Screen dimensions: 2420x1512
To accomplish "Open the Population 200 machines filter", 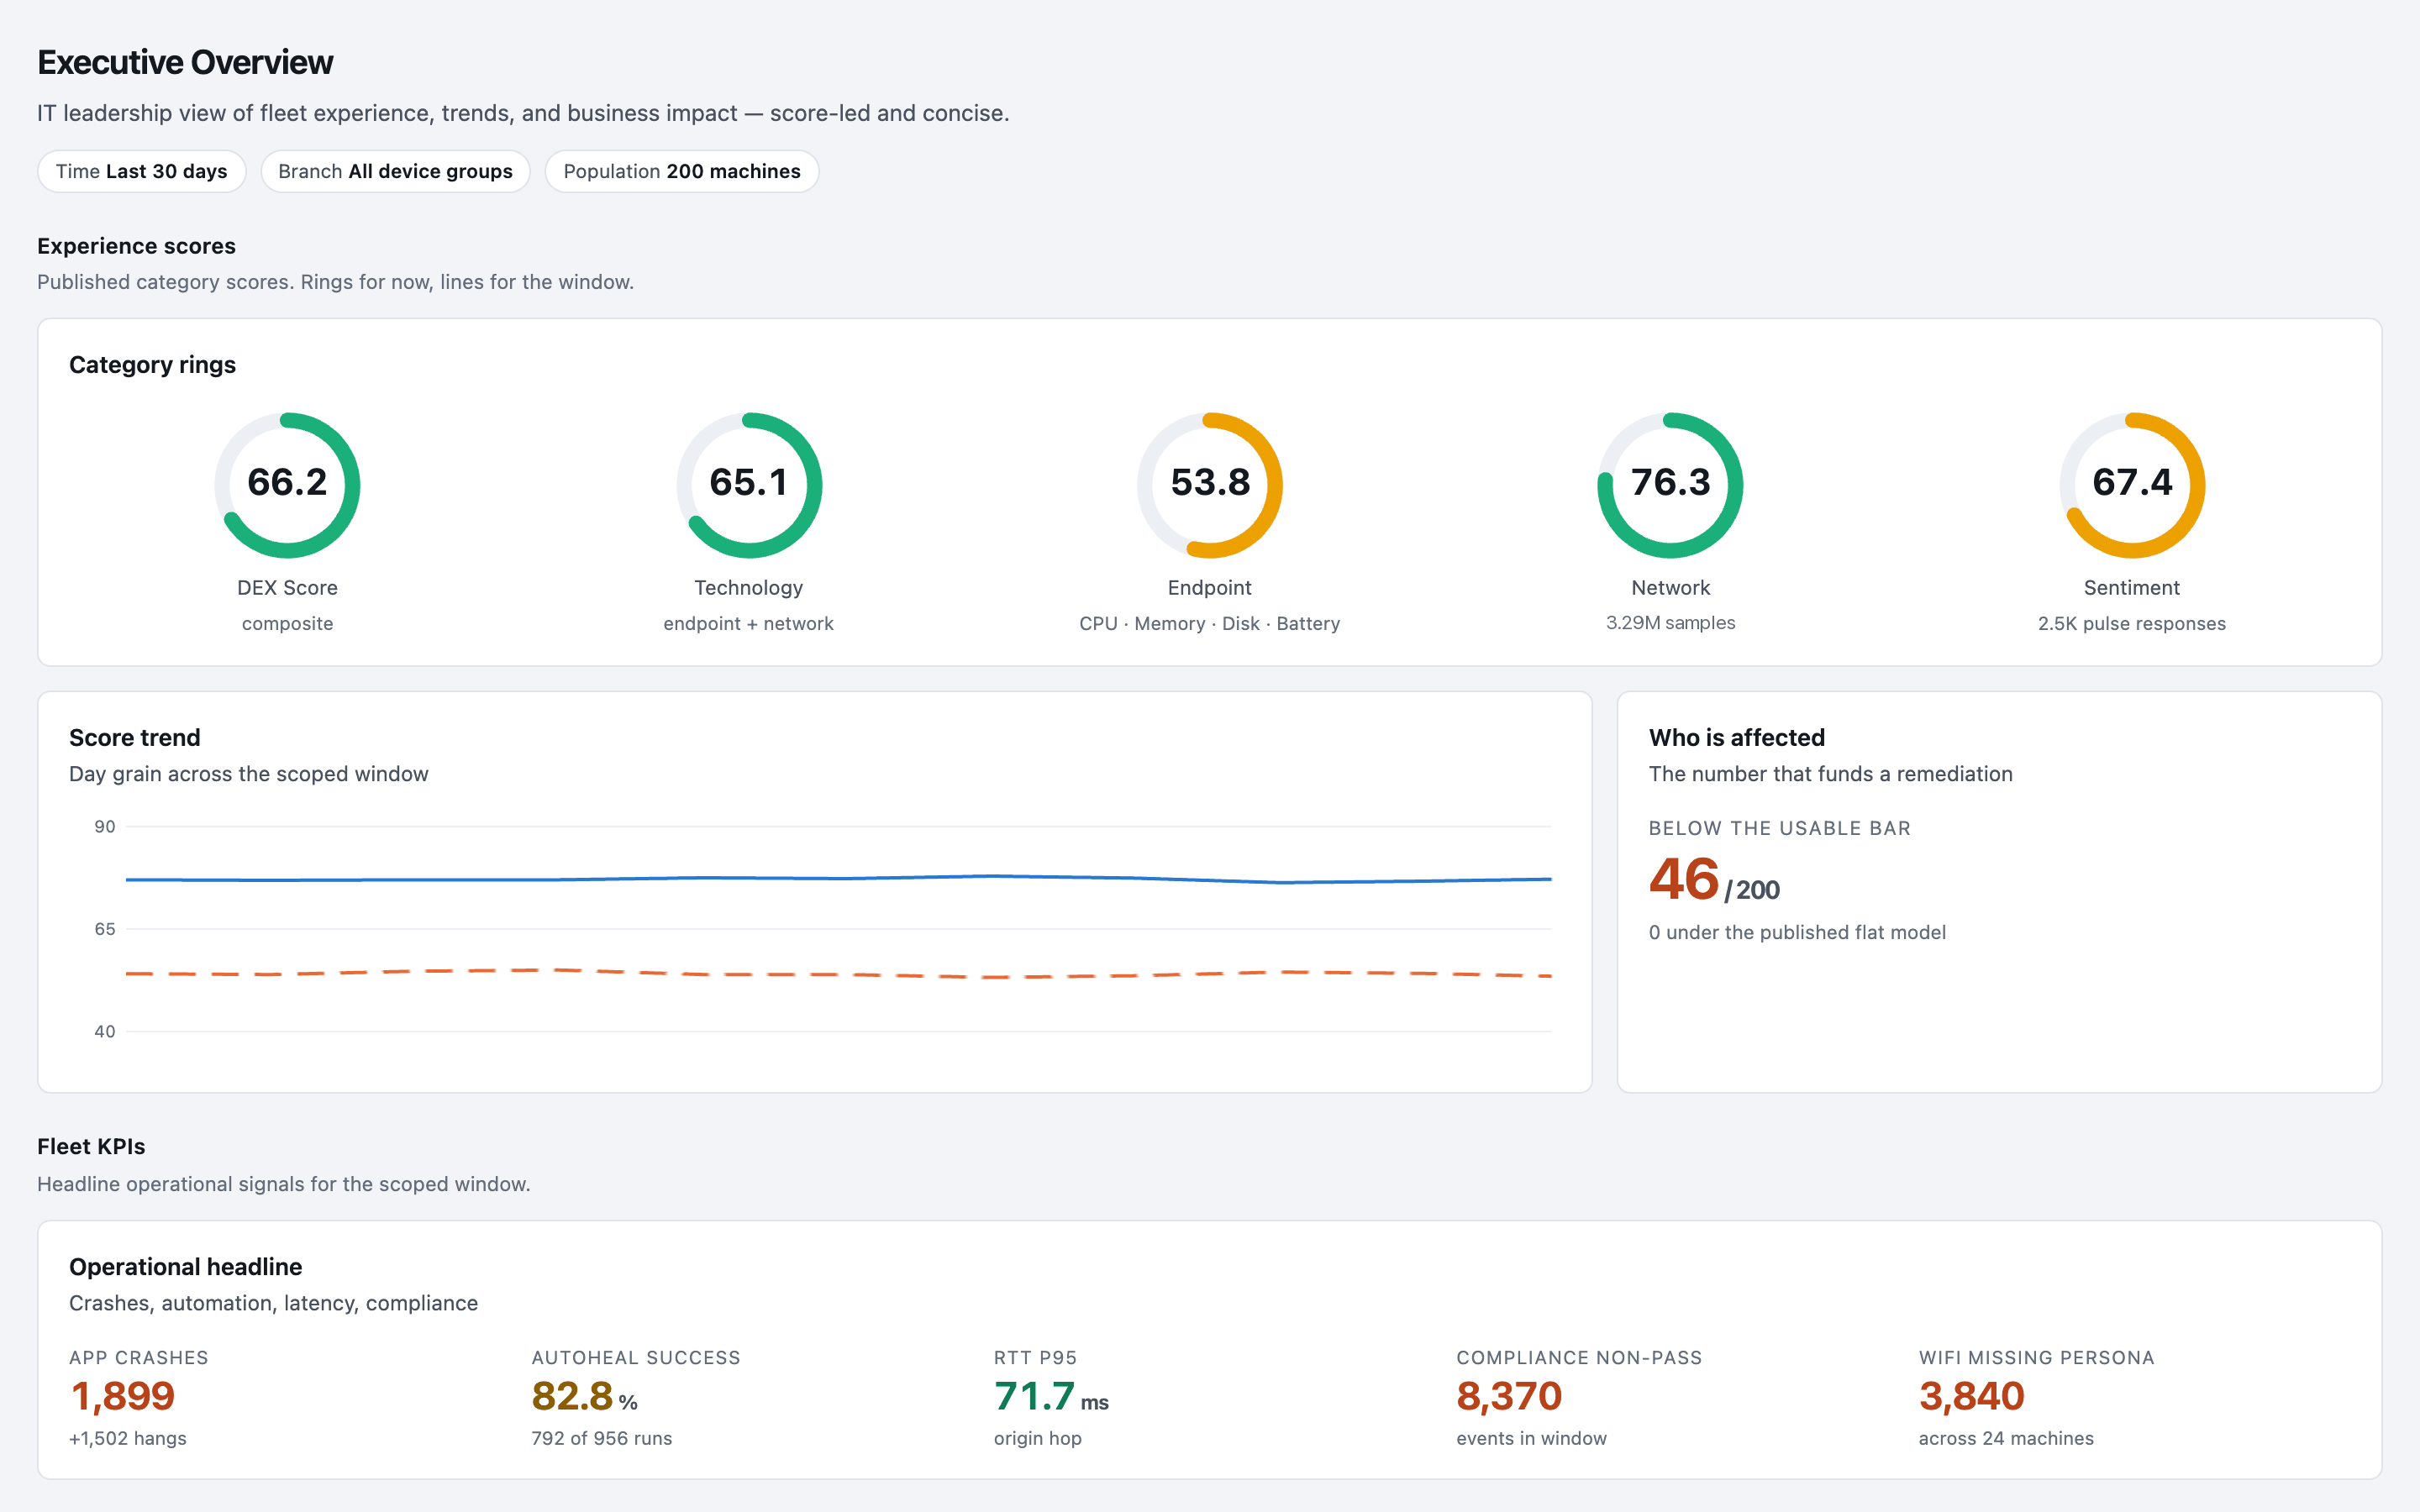I will point(682,171).
